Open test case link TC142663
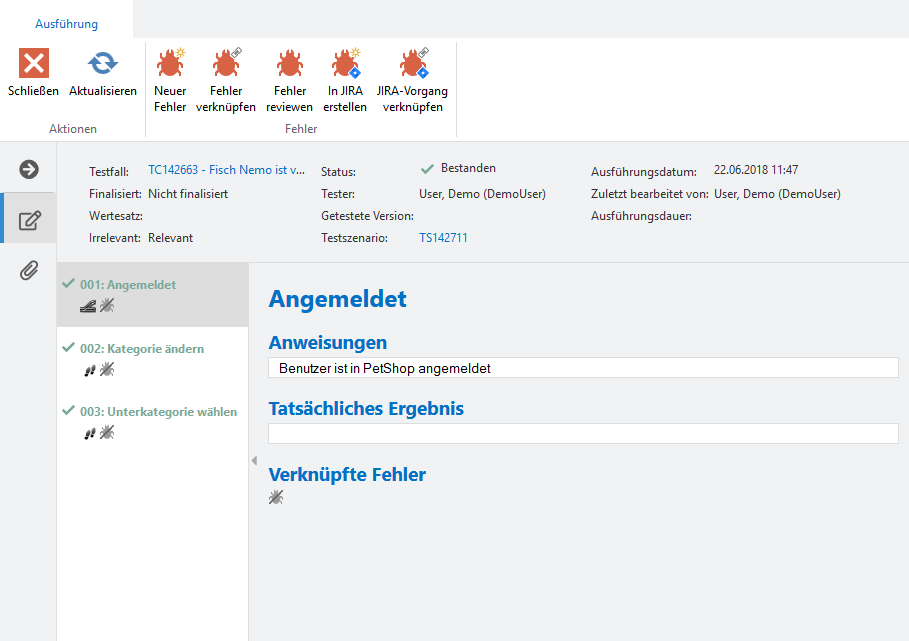Screen dimensions: 909x641 (226, 170)
